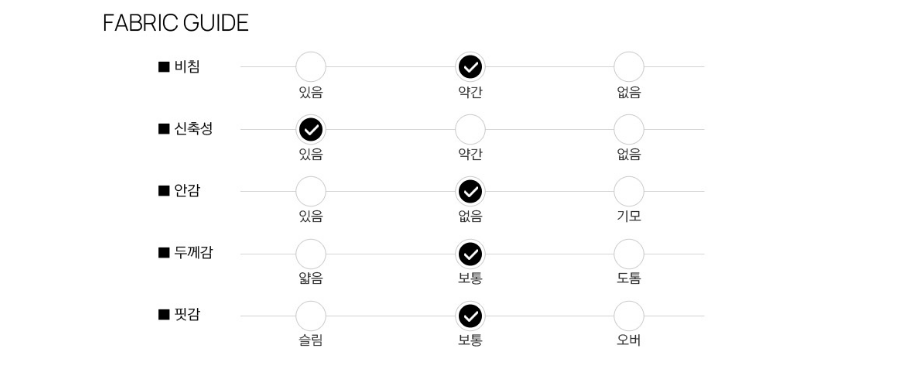Image resolution: width=904 pixels, height=375 pixels.
Task: Select 있음 circle in 비침 row
Action: (x=311, y=67)
